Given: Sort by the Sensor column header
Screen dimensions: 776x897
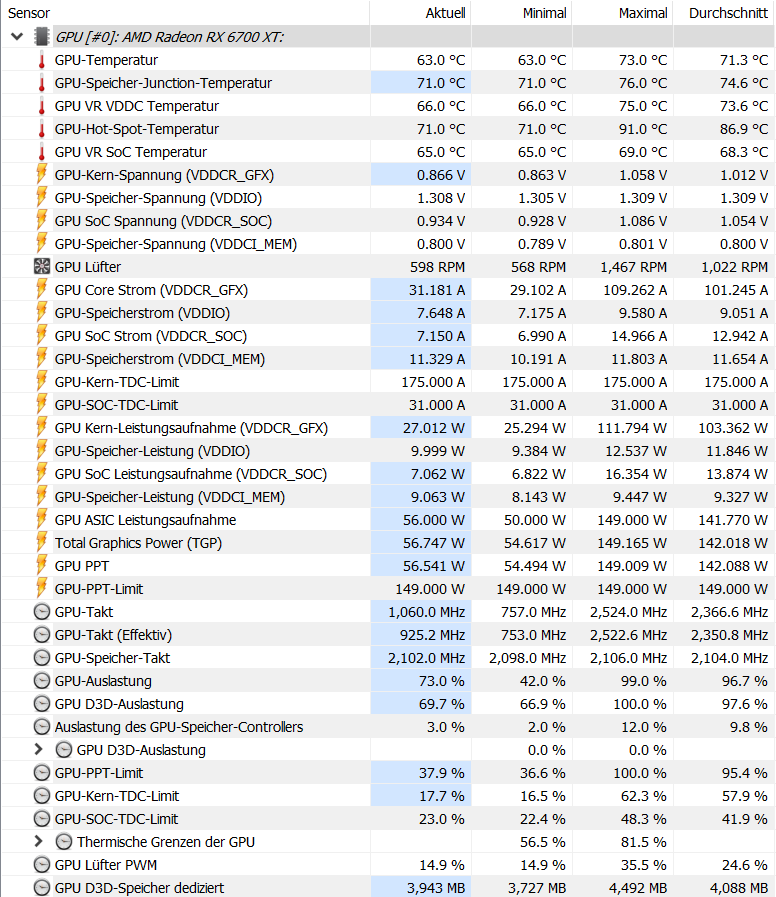Looking at the screenshot, I should click(185, 13).
